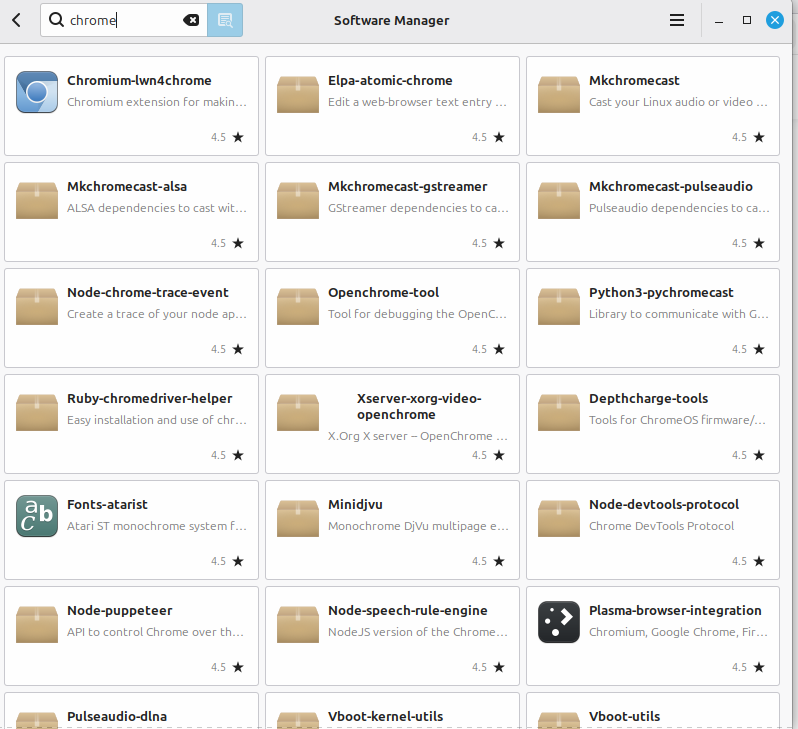The image size is (798, 729).
Task: Click the Fonts-atarist app icon
Action: pyautogui.click(x=37, y=517)
